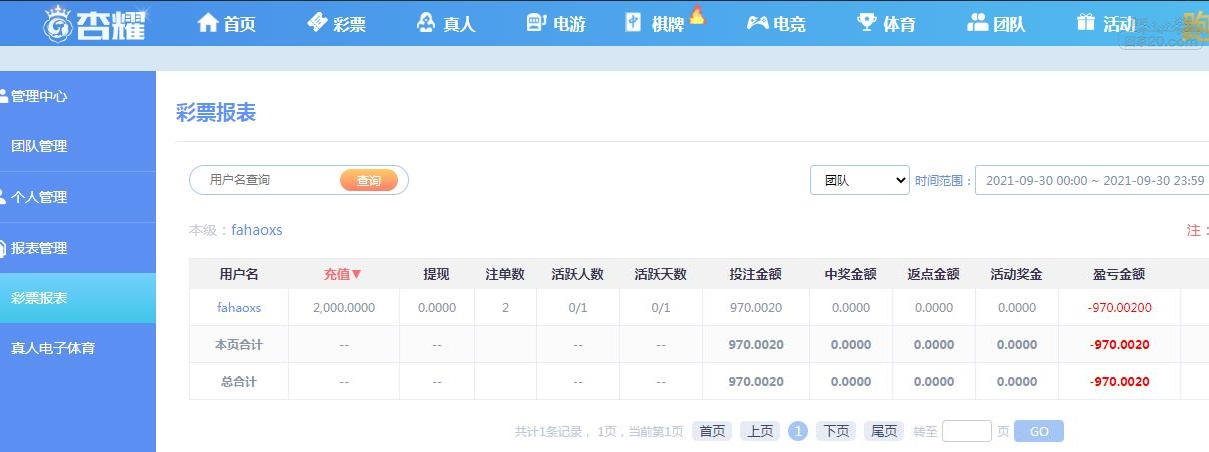The image size is (1209, 452).
Task: Click the 盈亏金额 column header
Action: pyautogui.click(x=1120, y=273)
